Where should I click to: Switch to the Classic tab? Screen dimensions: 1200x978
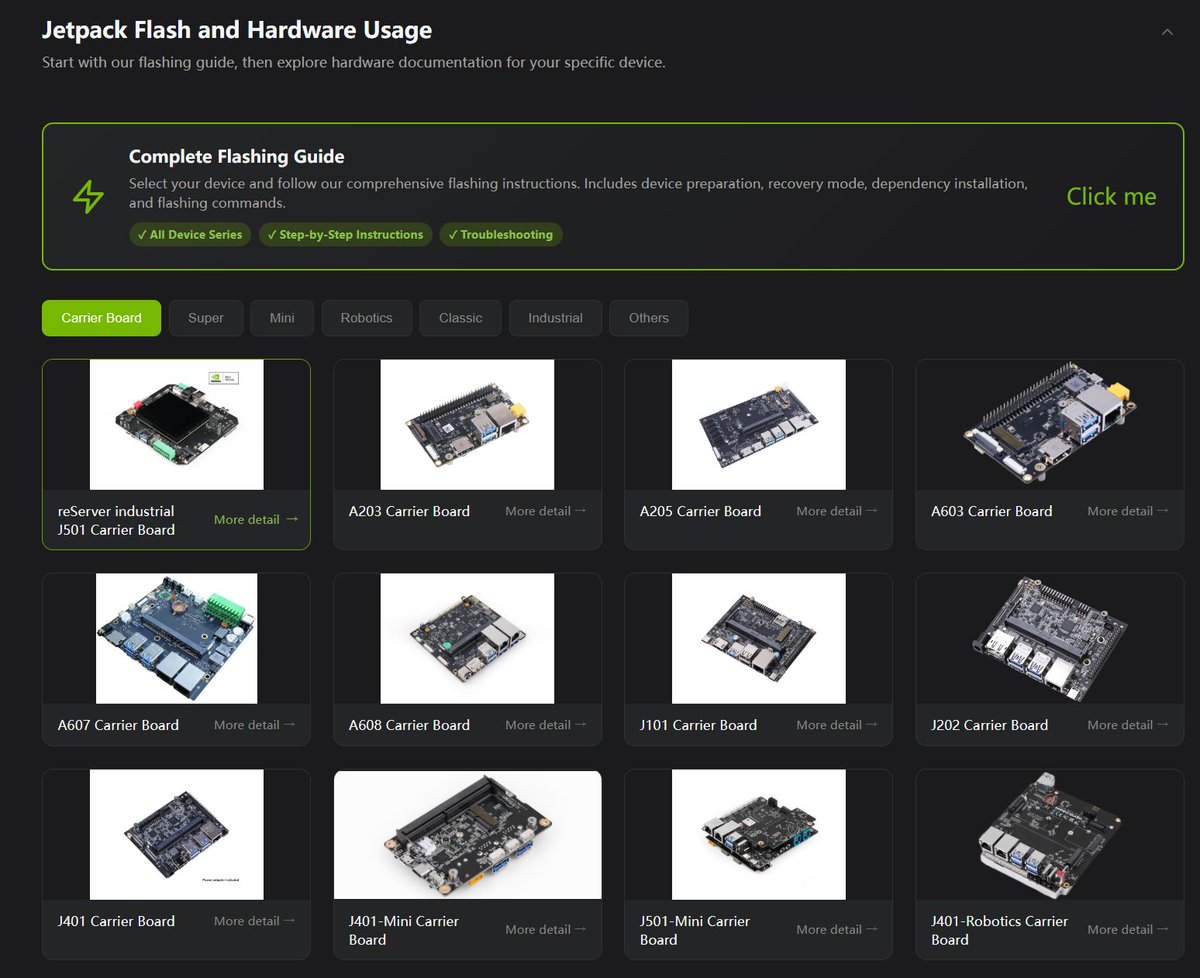pos(460,318)
